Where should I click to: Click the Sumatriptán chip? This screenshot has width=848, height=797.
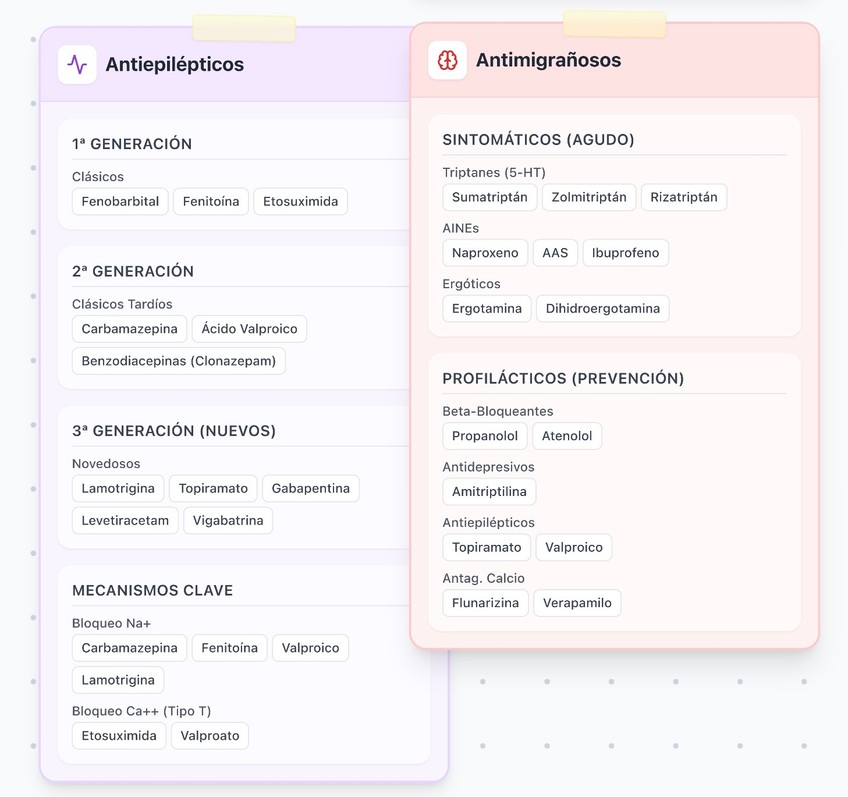(x=489, y=197)
